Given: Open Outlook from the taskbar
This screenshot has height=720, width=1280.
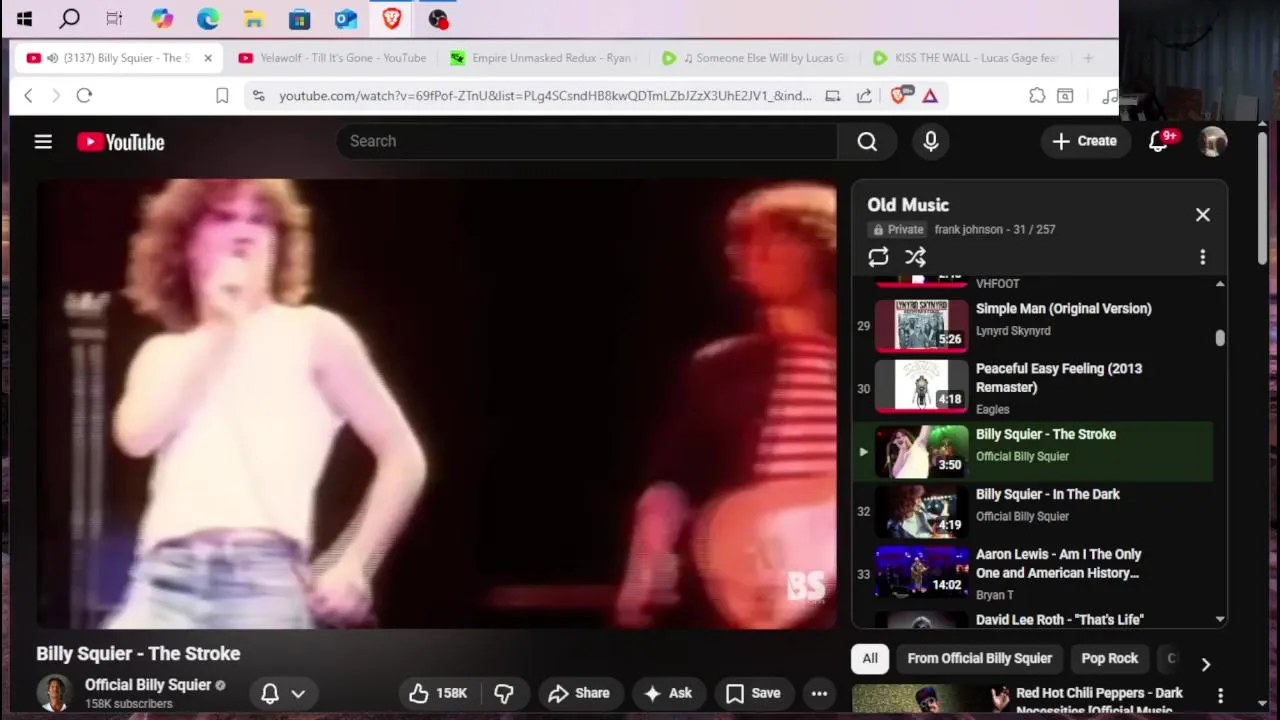Looking at the screenshot, I should [346, 18].
